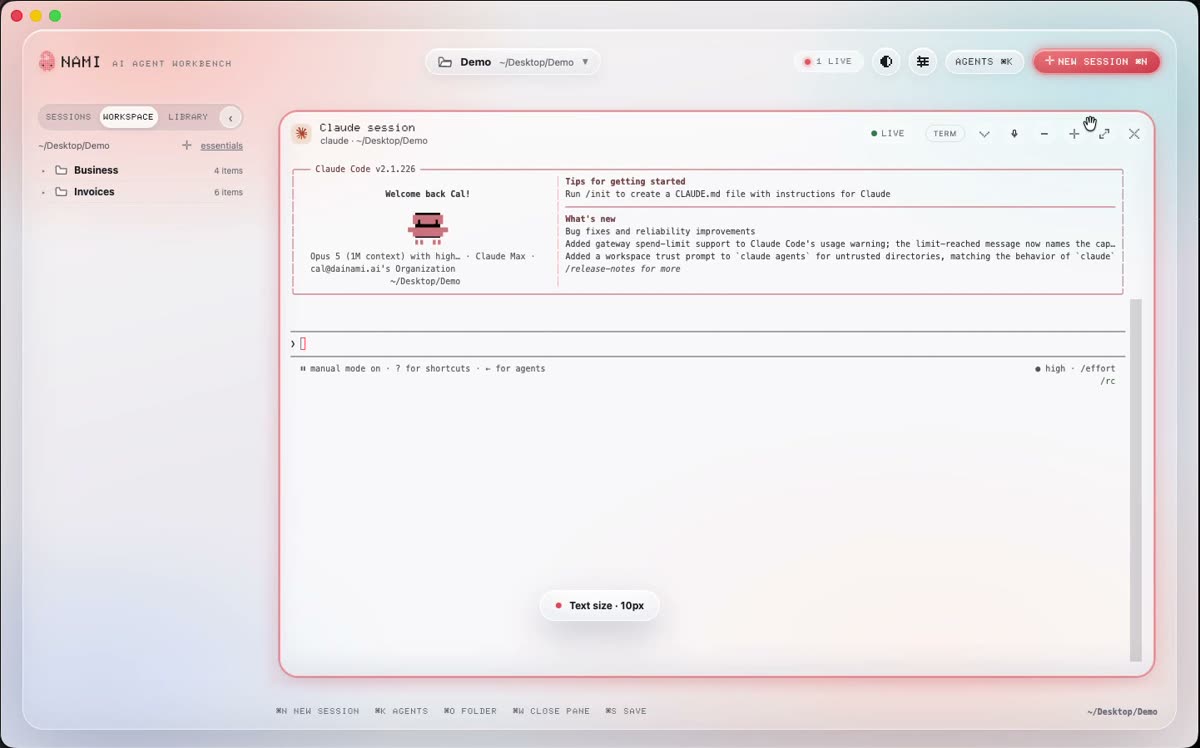
Task: Open Agents panel button
Action: click(984, 62)
